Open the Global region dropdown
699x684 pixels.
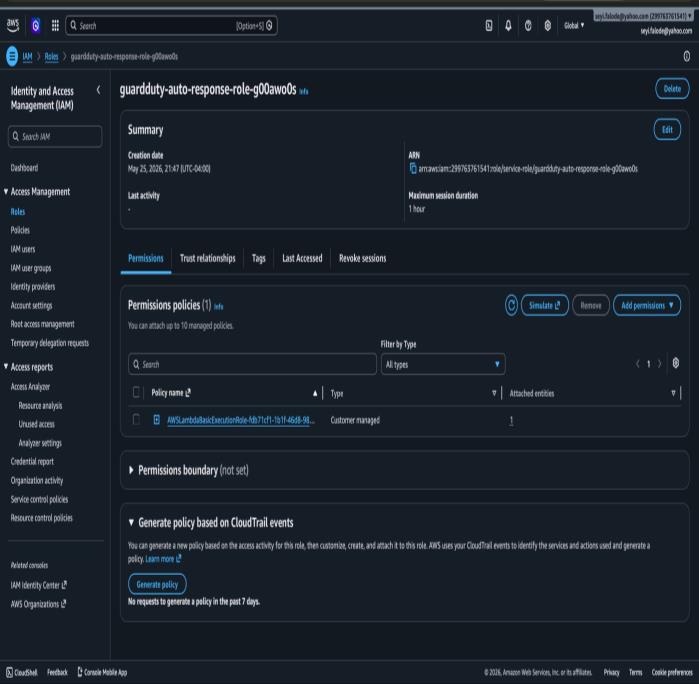pyautogui.click(x=574, y=25)
